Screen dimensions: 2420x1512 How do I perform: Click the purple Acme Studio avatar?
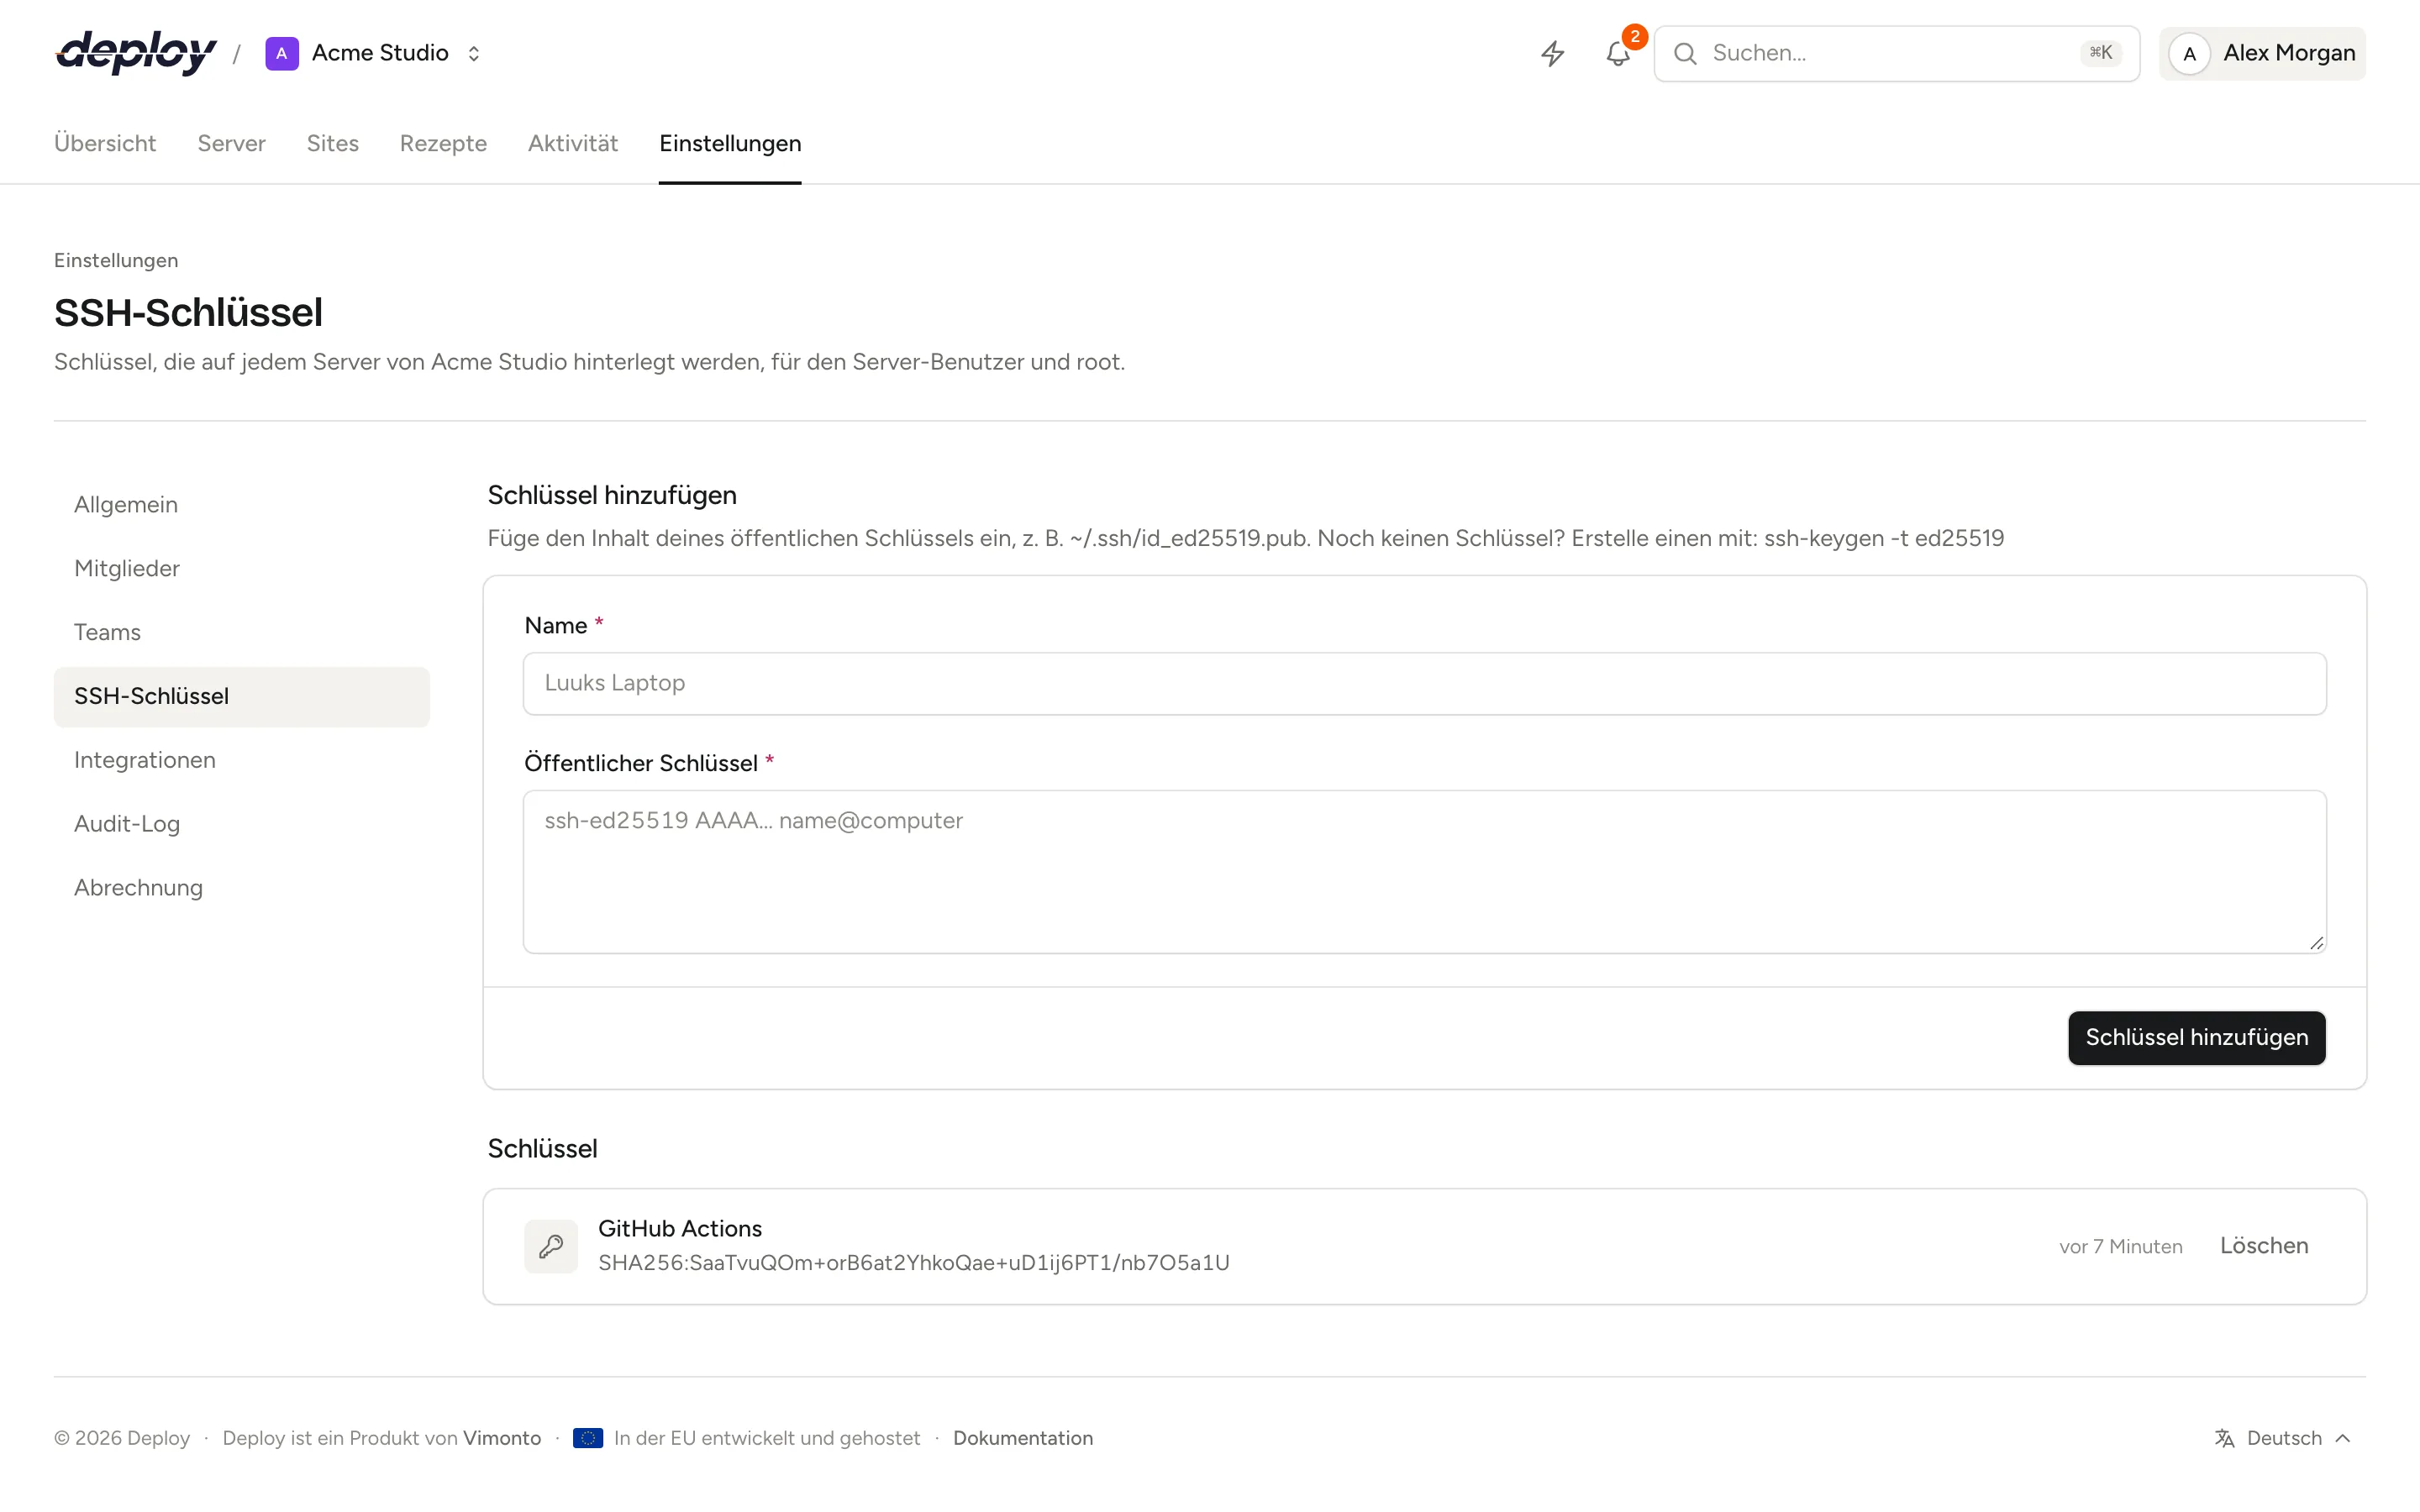click(x=281, y=53)
